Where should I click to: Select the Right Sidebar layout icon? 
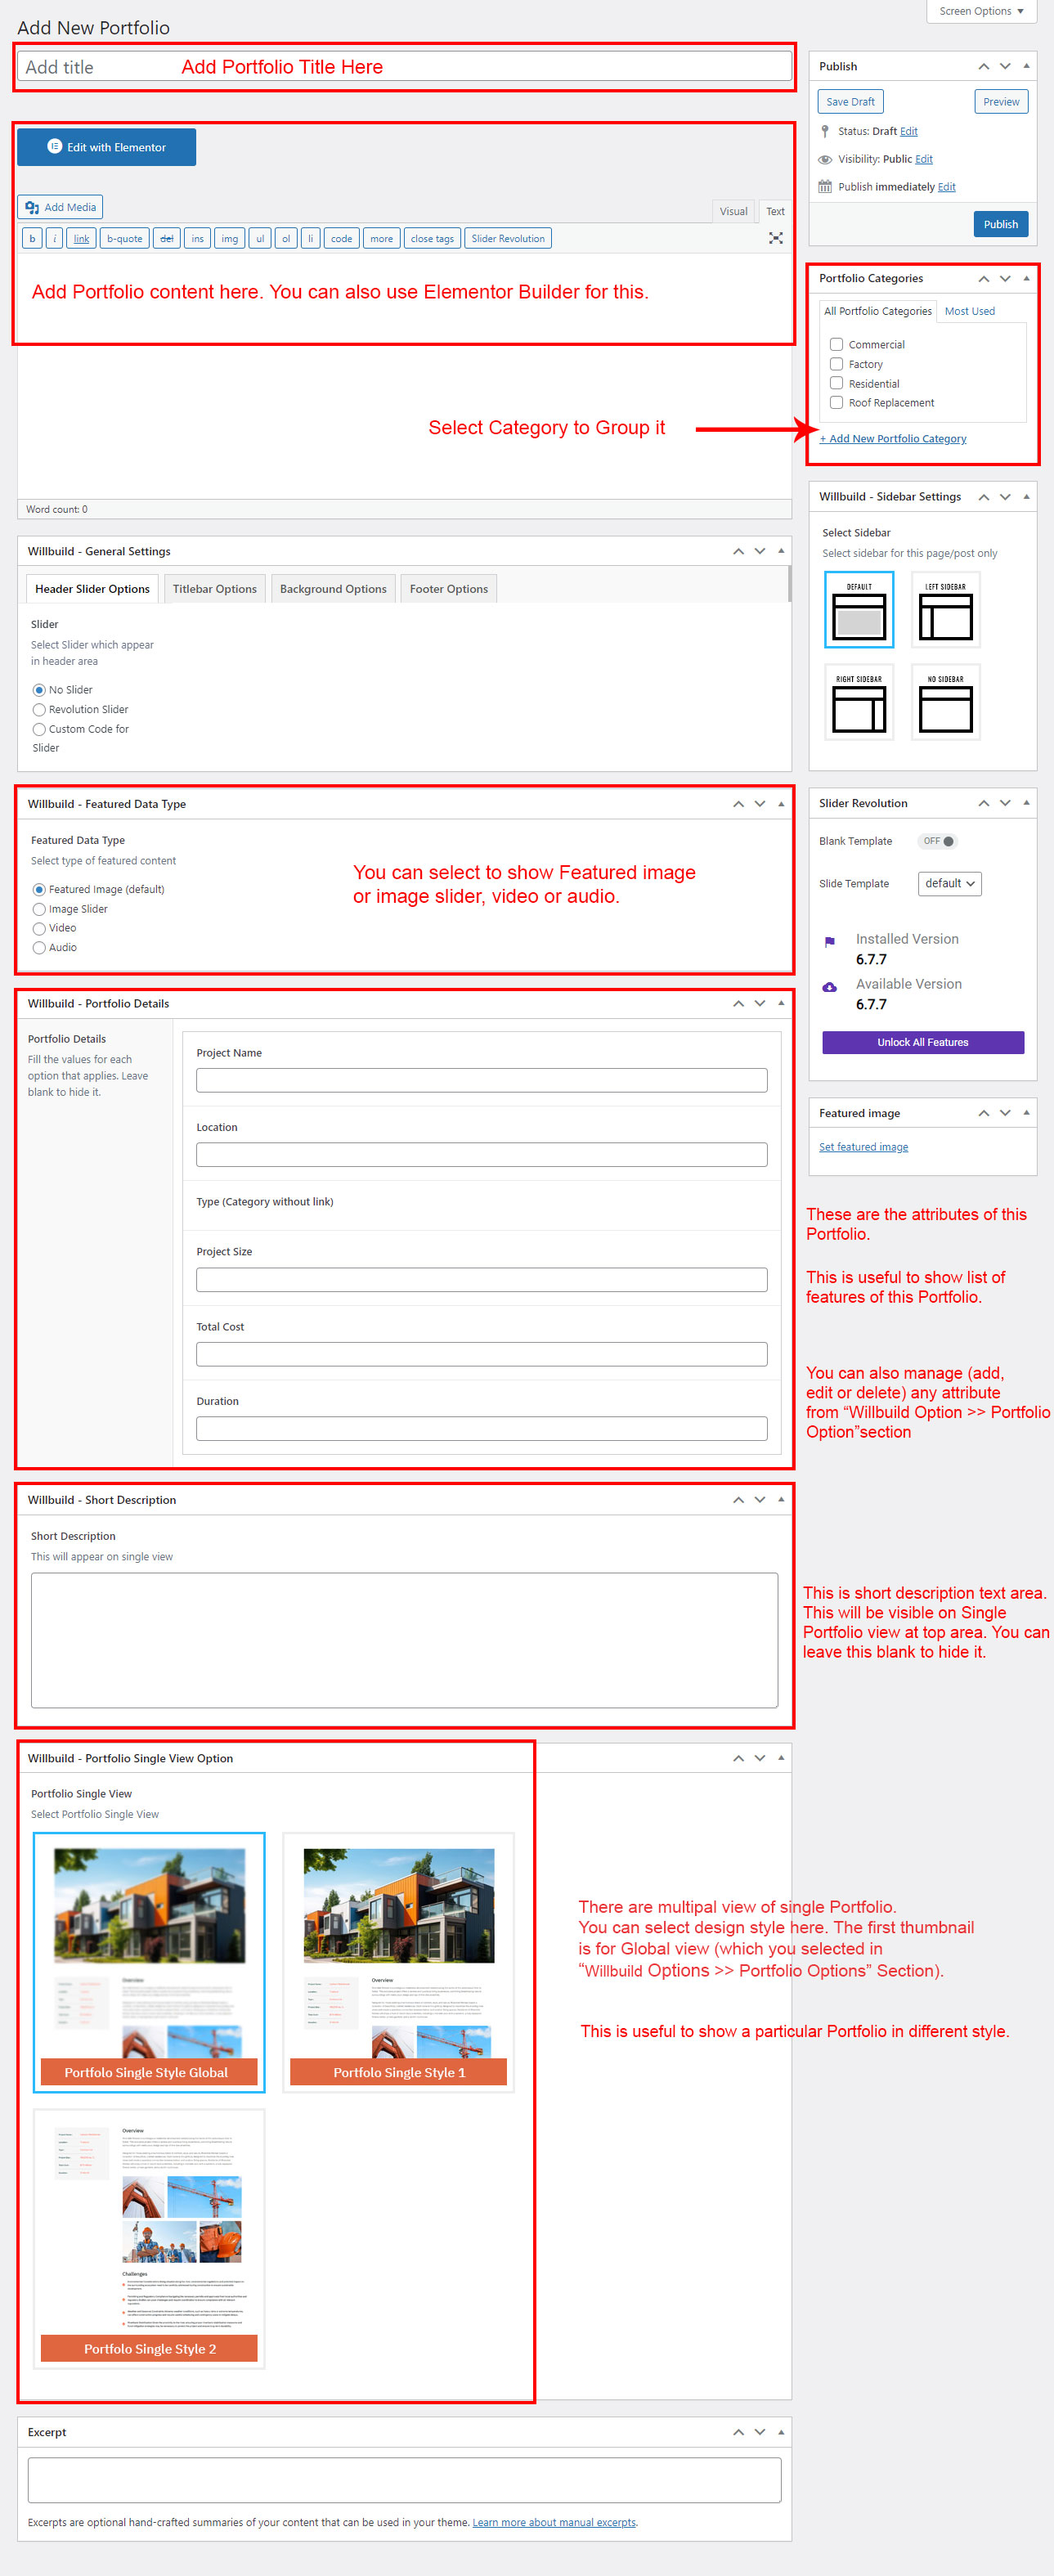click(859, 702)
